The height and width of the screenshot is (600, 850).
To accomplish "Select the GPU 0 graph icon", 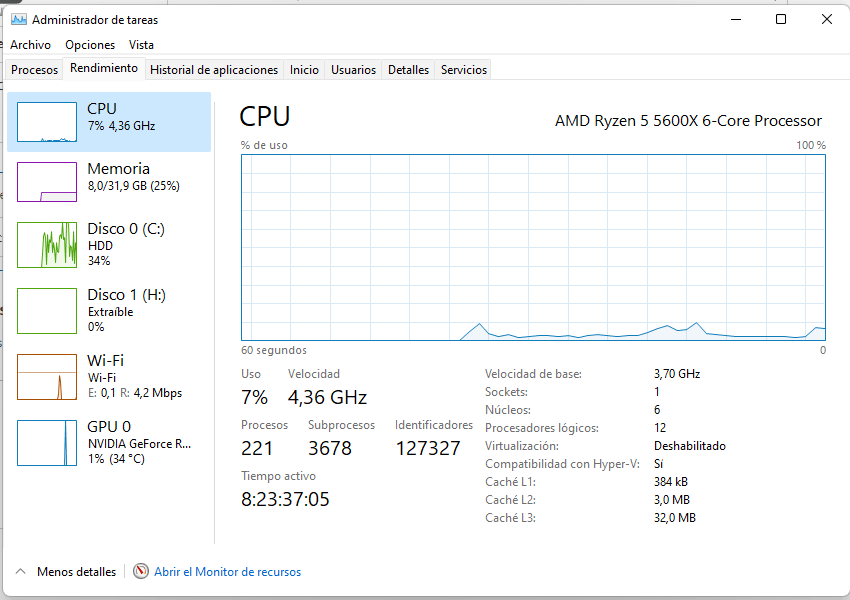I will click(47, 442).
